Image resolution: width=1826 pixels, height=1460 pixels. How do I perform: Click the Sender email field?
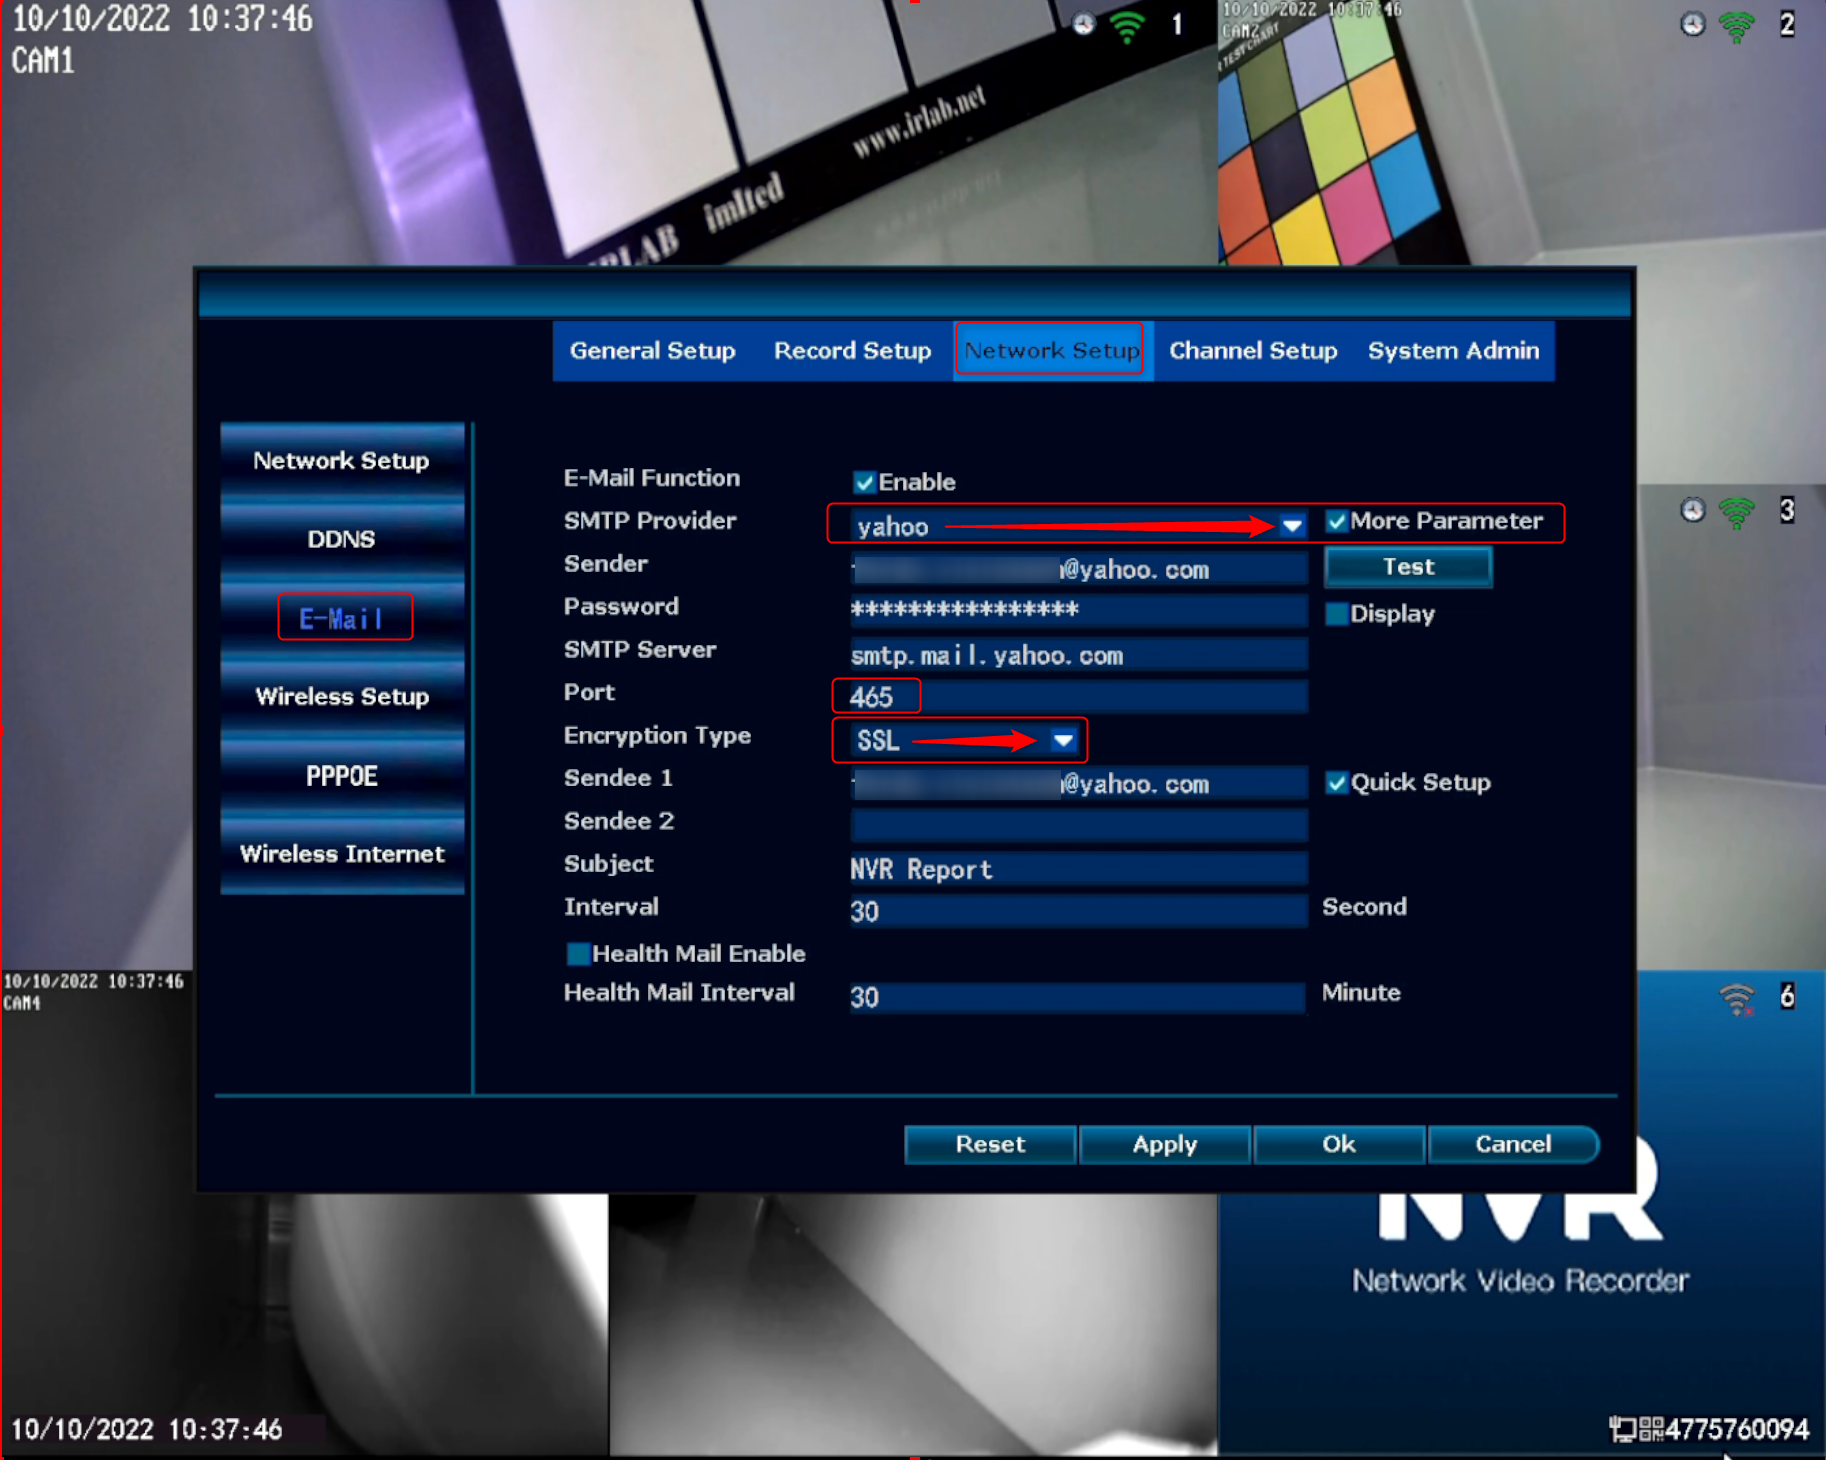tap(1079, 569)
